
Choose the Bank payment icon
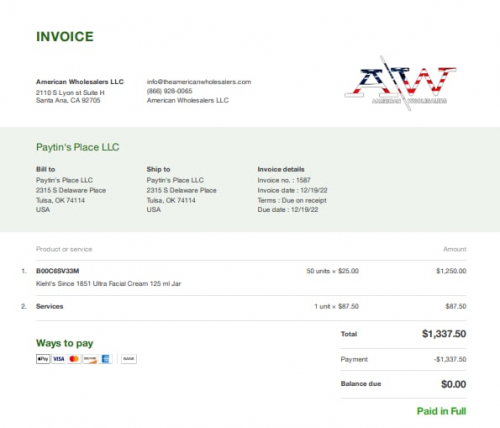pos(129,359)
